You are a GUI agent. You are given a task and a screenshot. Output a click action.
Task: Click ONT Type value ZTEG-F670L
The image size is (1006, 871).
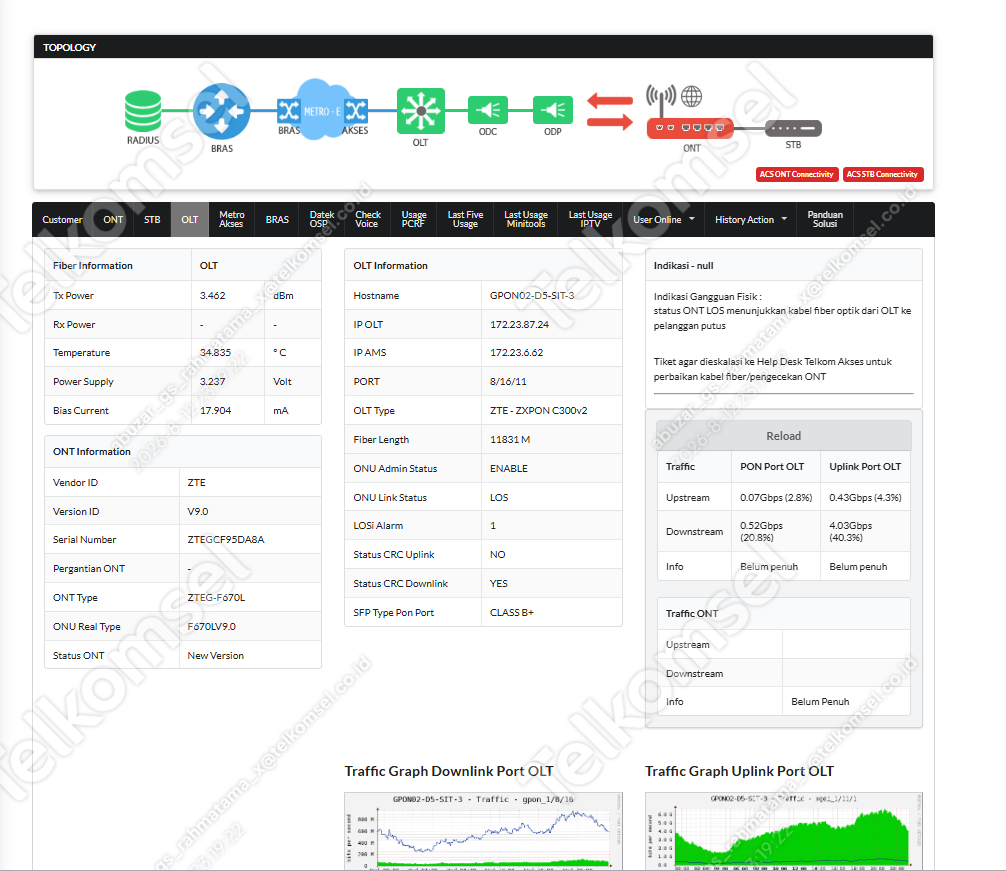[216, 598]
